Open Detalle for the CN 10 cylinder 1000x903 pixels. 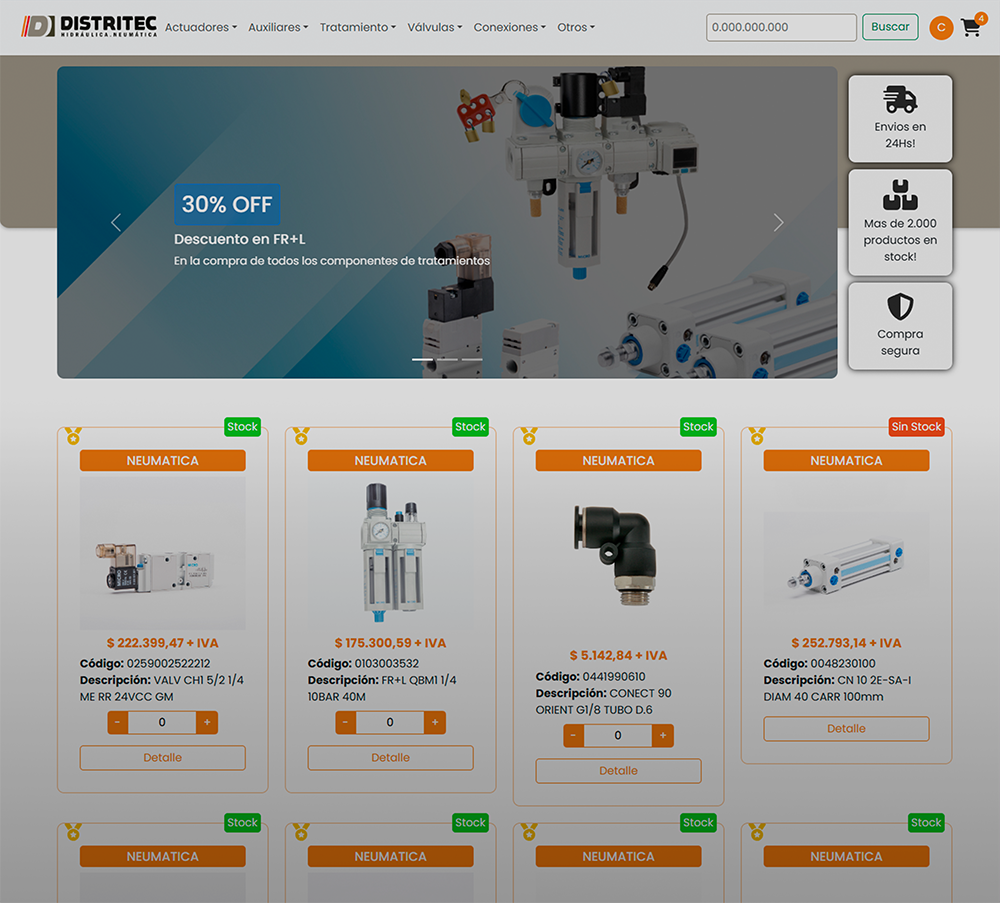coord(846,729)
